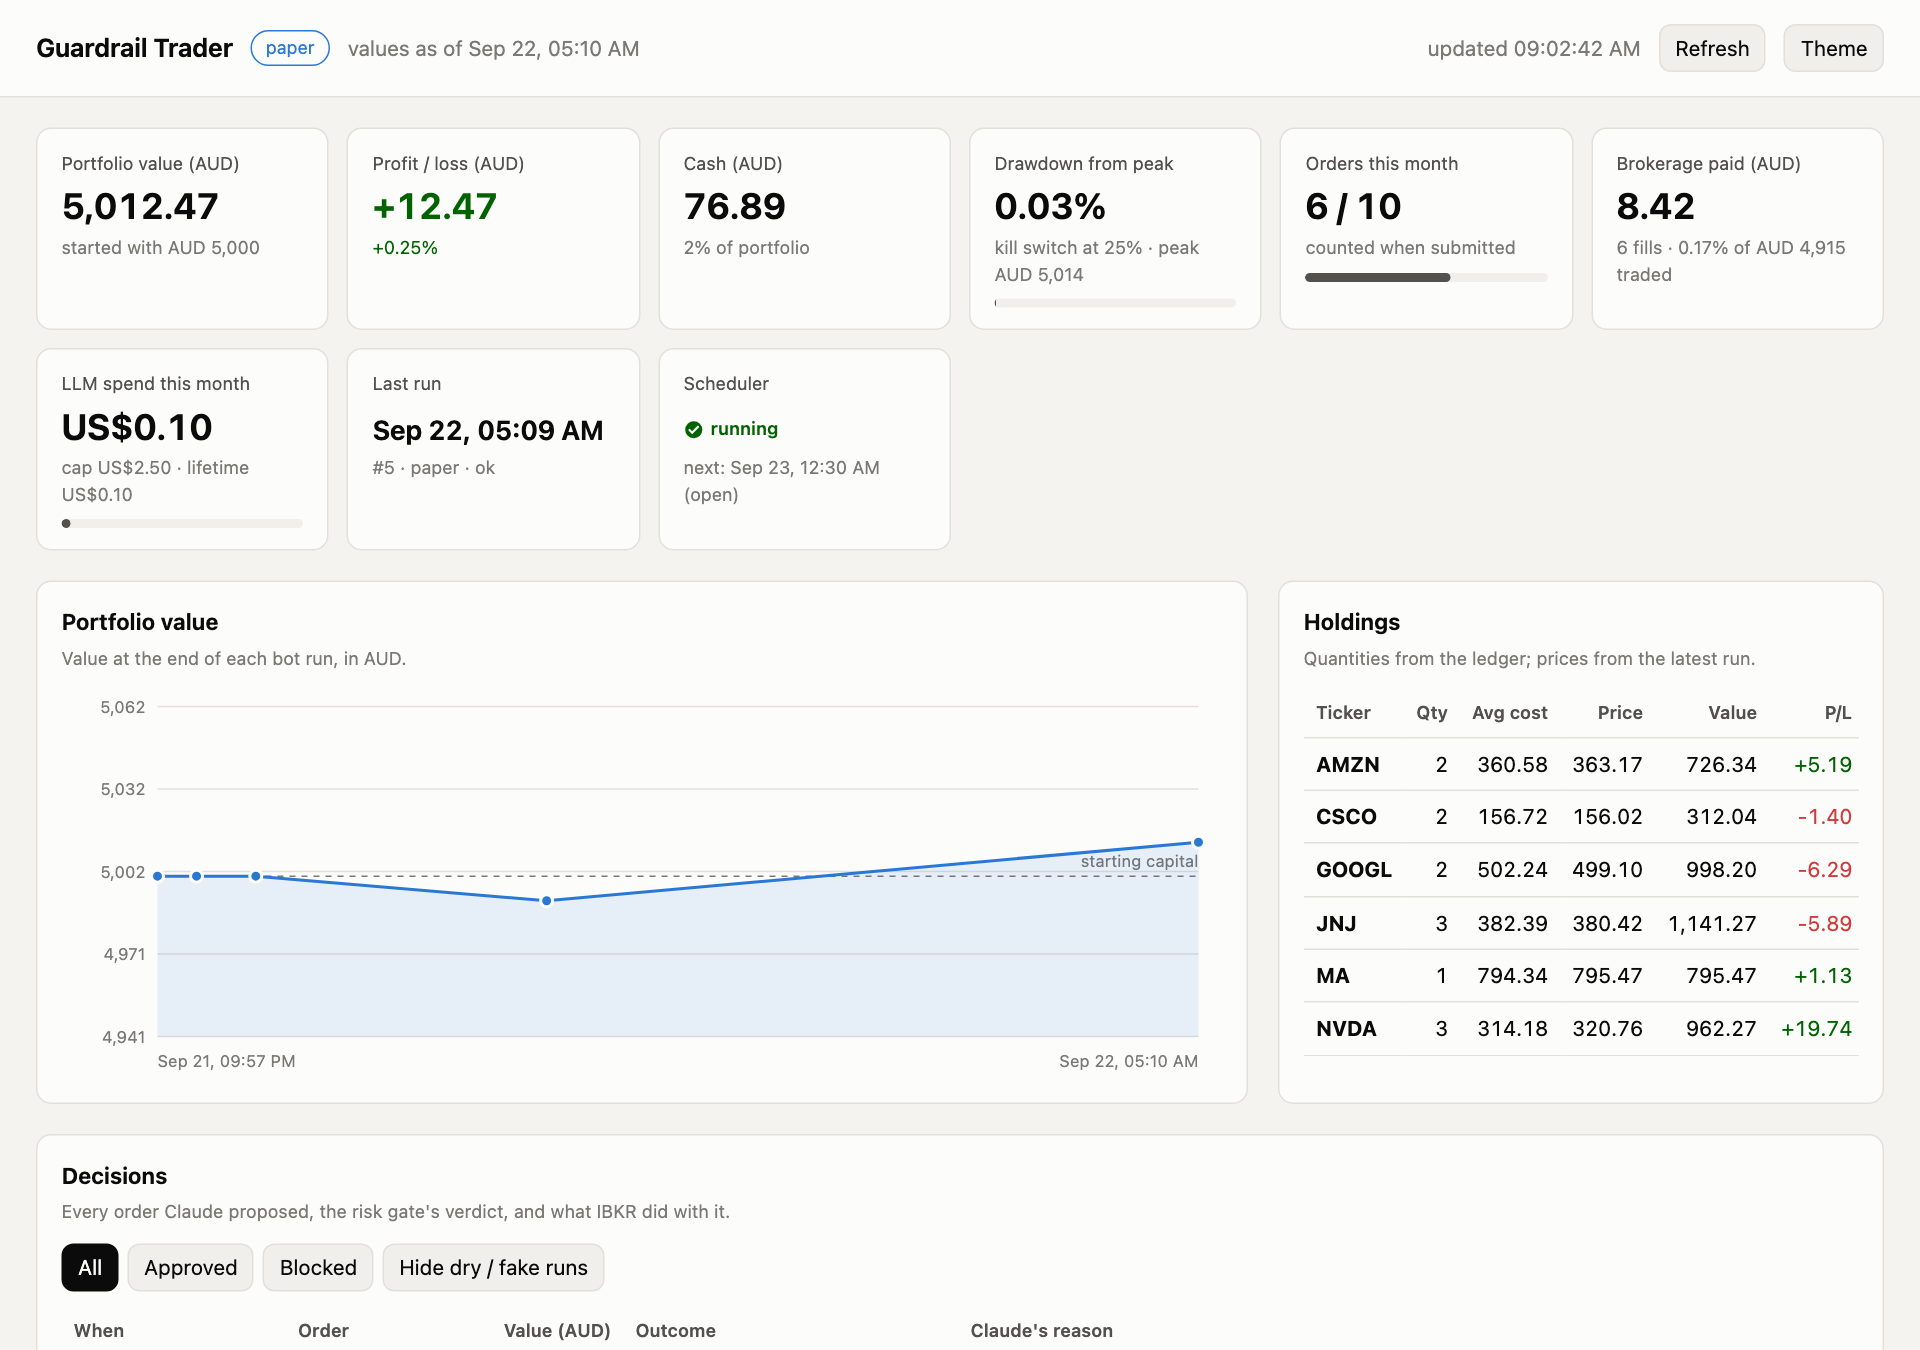The width and height of the screenshot is (1920, 1350).
Task: Click the P/L column header in Holdings
Action: click(x=1837, y=713)
